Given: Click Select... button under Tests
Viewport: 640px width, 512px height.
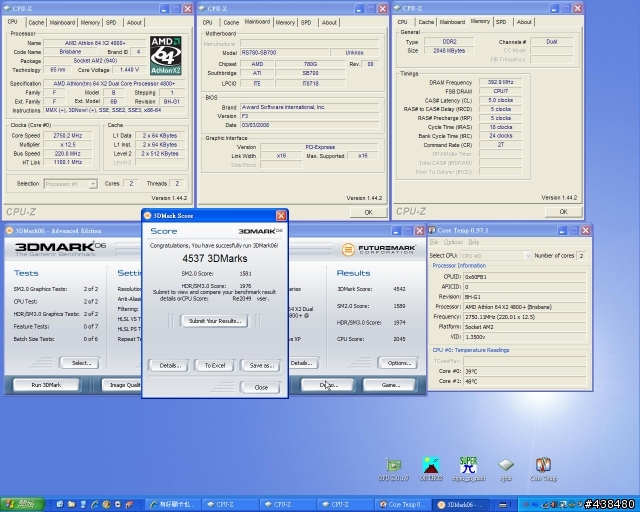Looking at the screenshot, I should pos(81,363).
